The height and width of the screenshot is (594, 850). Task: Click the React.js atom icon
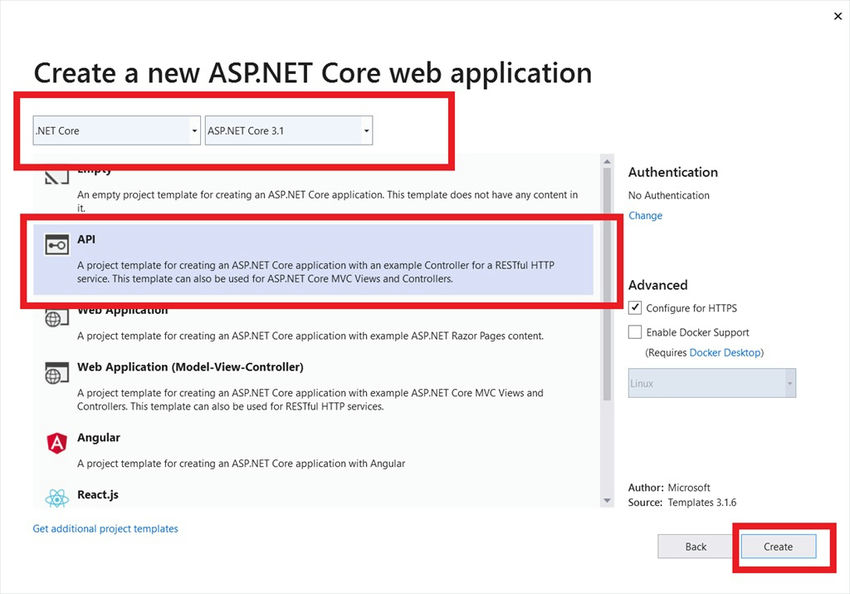click(56, 497)
